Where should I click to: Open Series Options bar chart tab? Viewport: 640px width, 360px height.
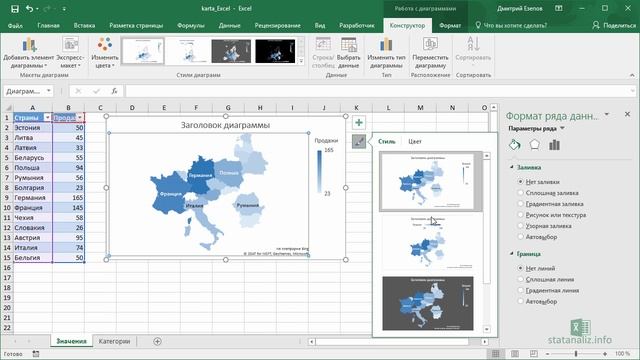point(554,144)
